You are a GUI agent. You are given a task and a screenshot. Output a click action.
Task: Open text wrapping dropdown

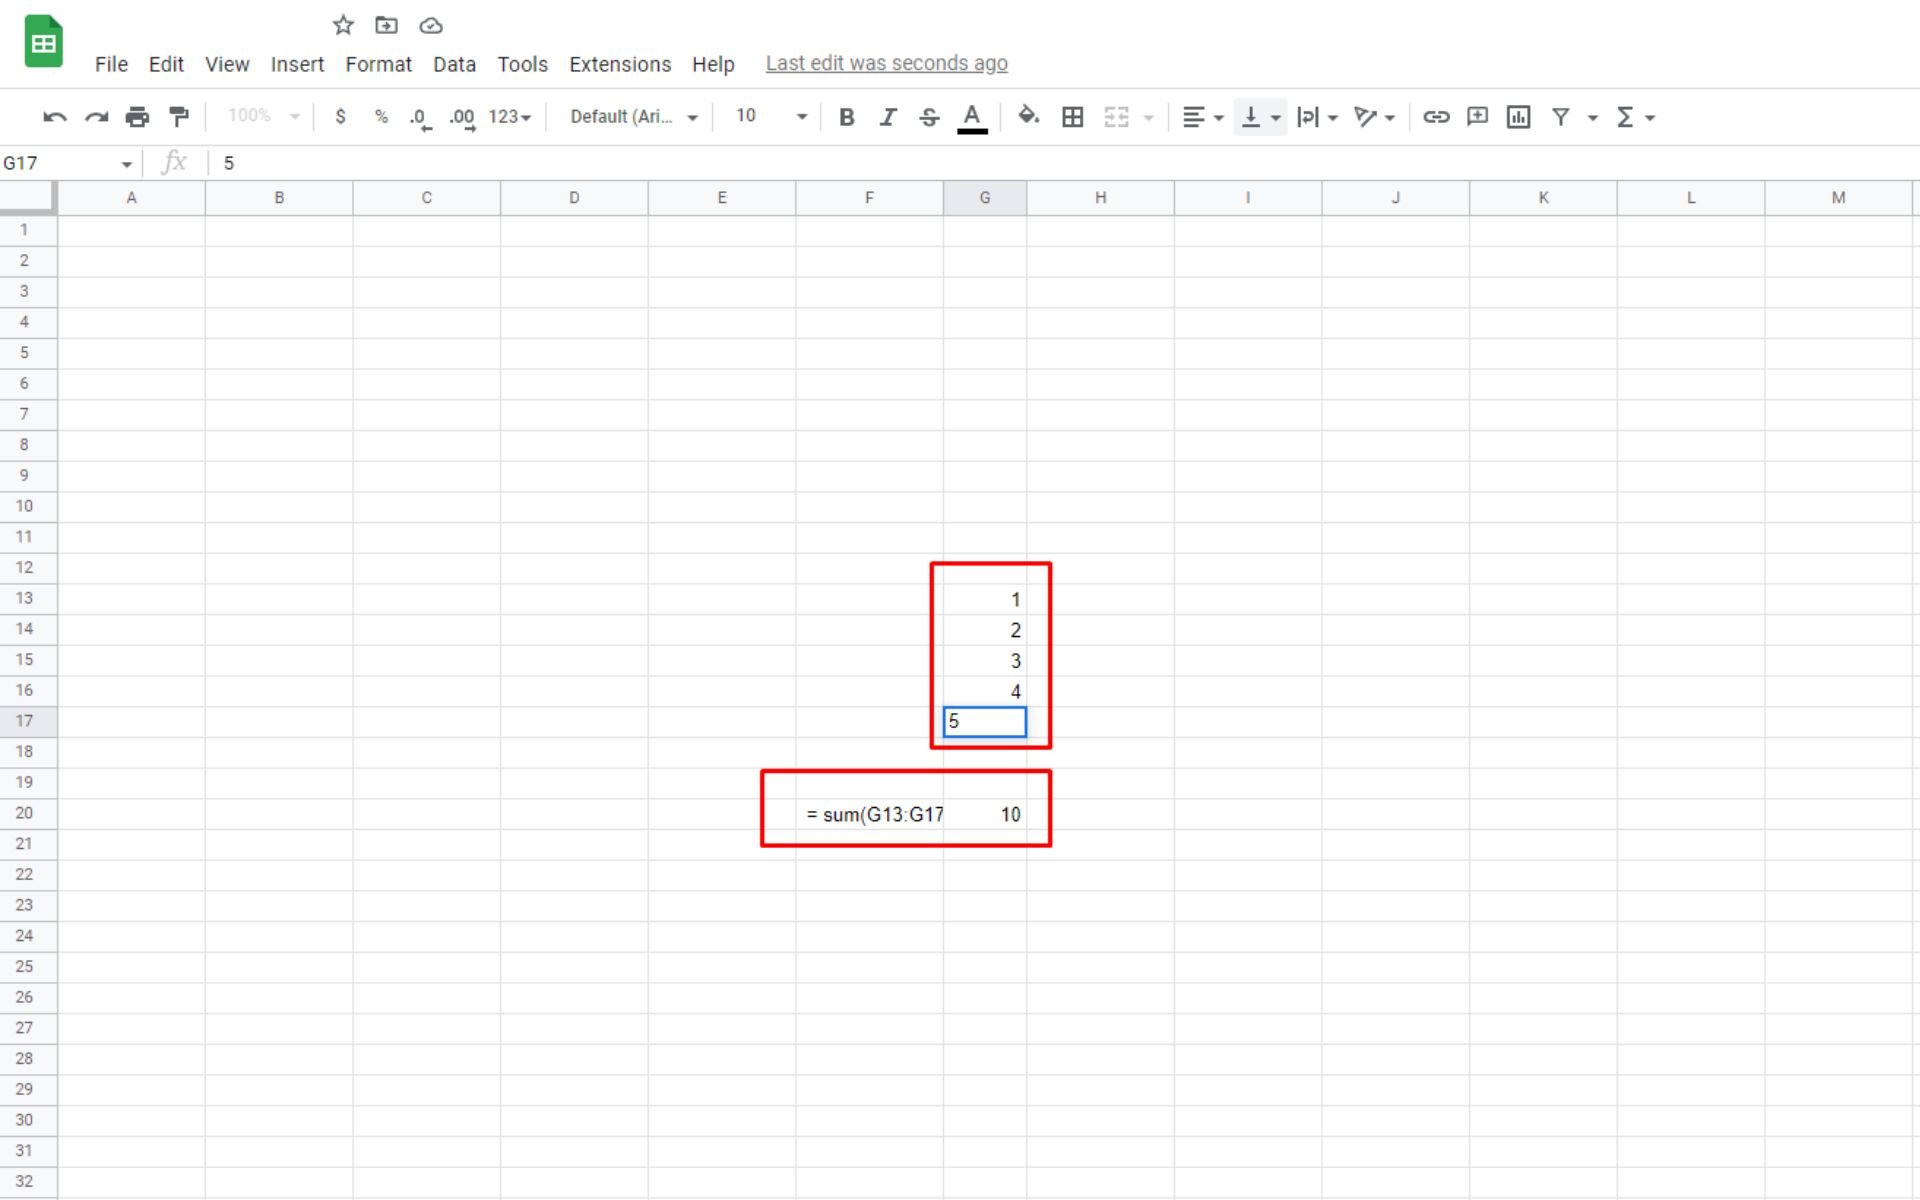coord(1317,117)
